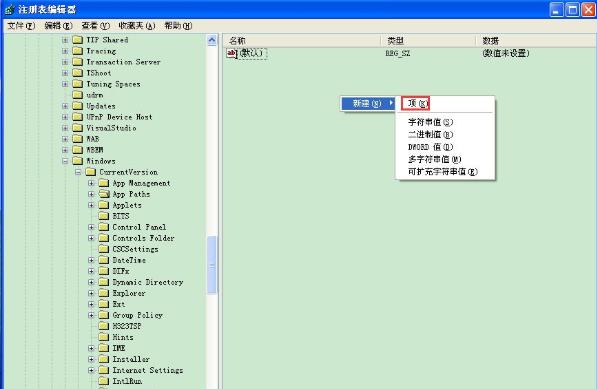Select the CurrentVersion key label
This screenshot has width=597, height=389.
[128, 172]
